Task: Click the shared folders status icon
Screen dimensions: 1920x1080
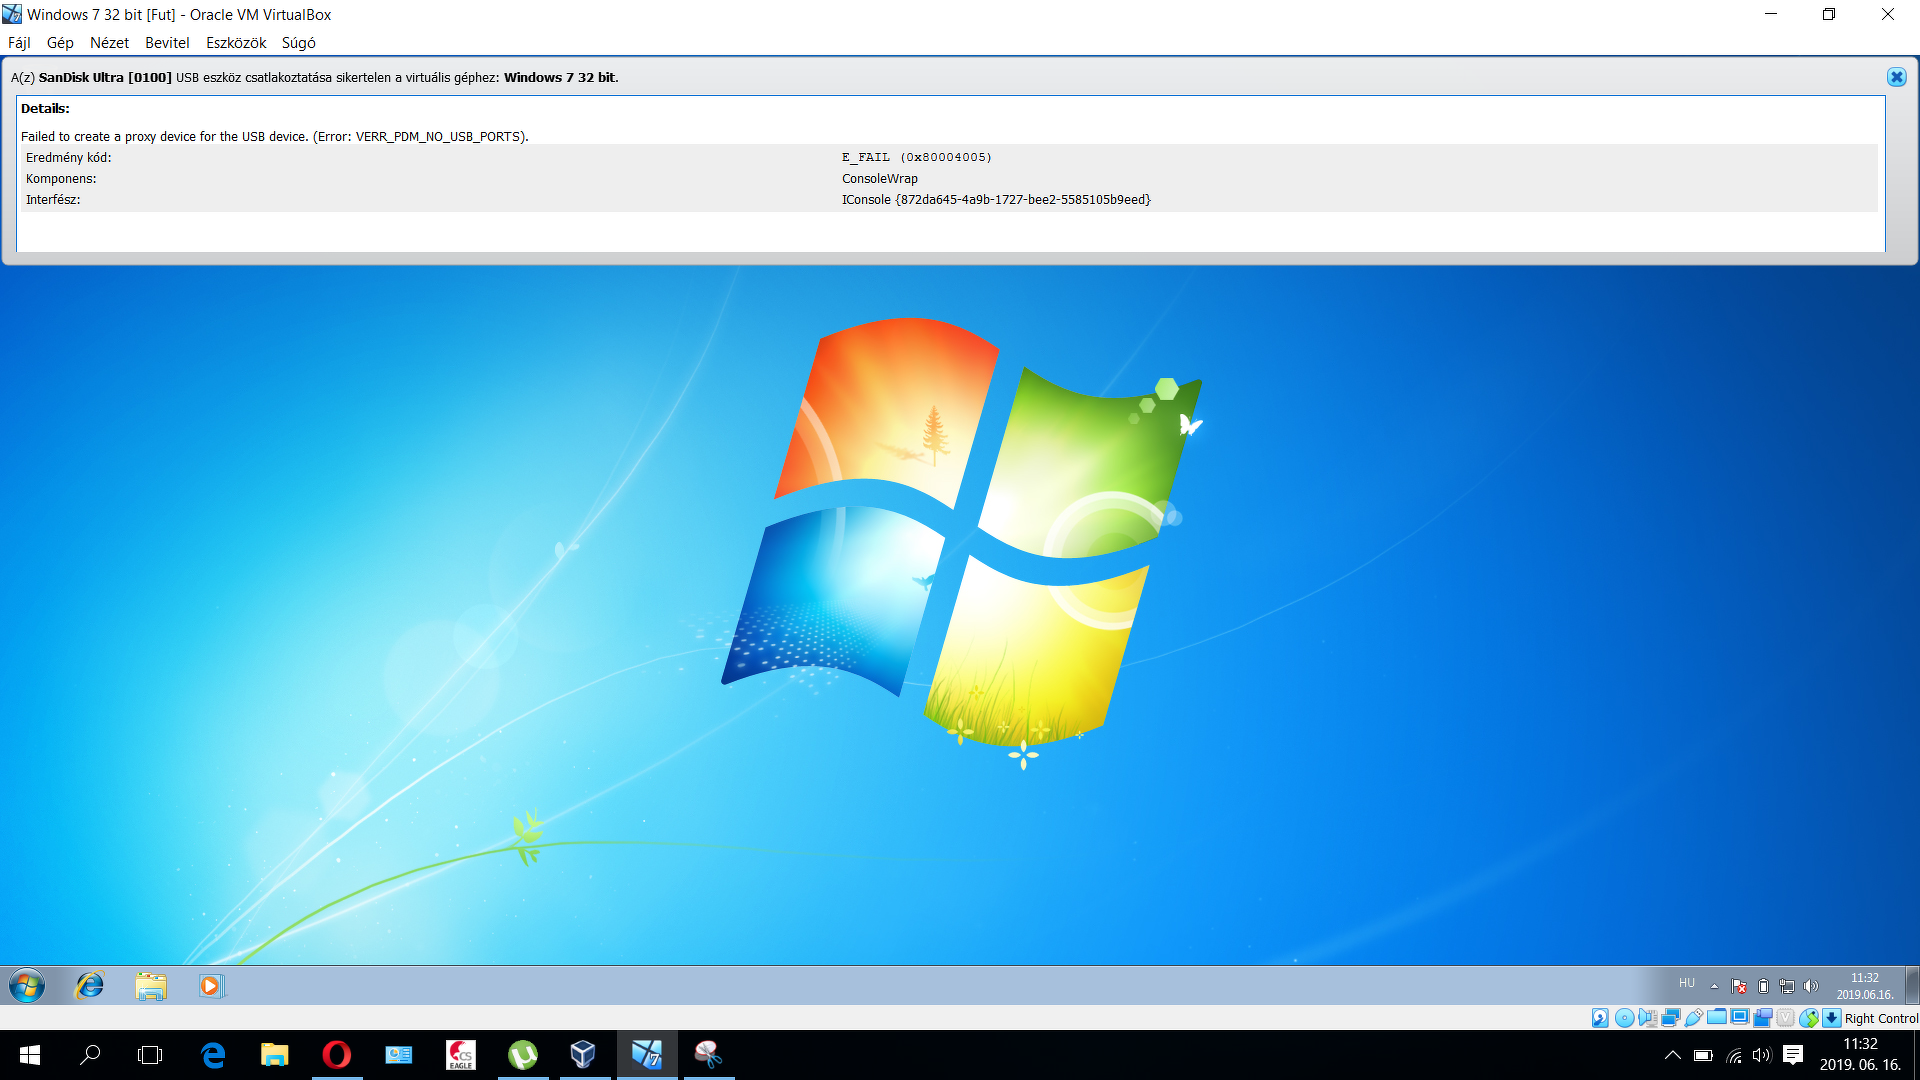Action: (x=1717, y=1018)
